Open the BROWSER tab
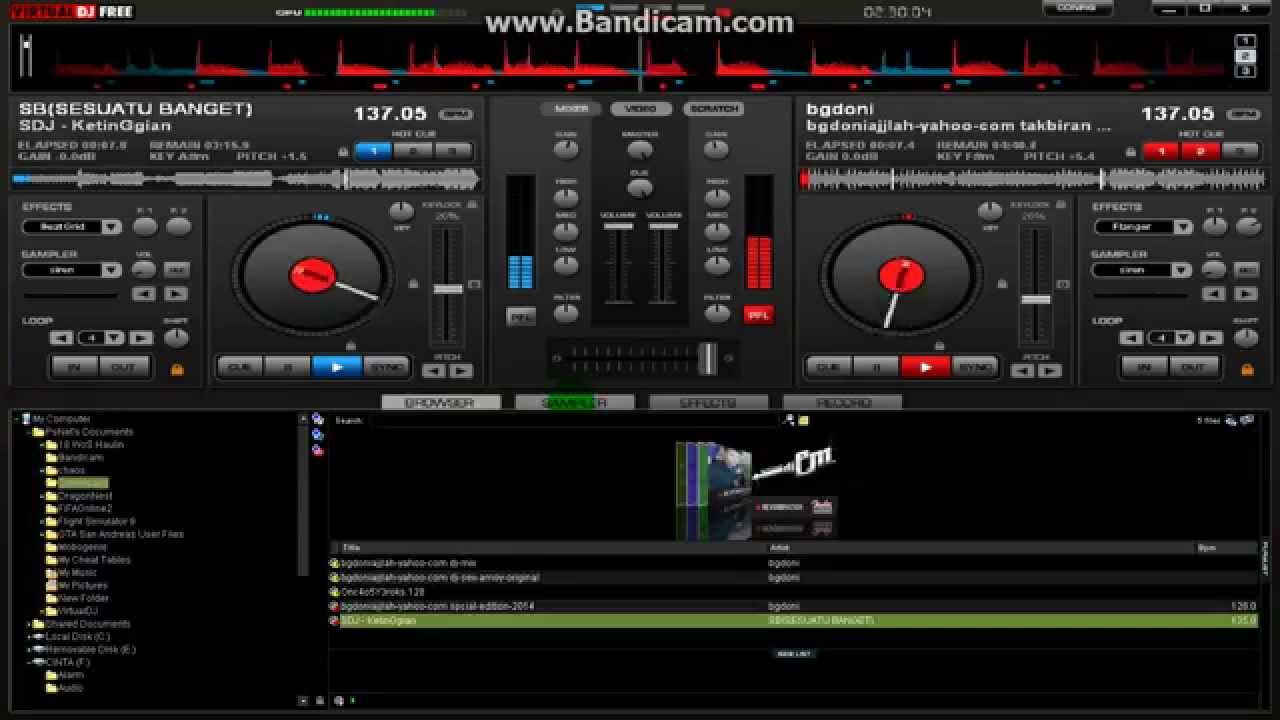1280x720 pixels. pos(439,403)
